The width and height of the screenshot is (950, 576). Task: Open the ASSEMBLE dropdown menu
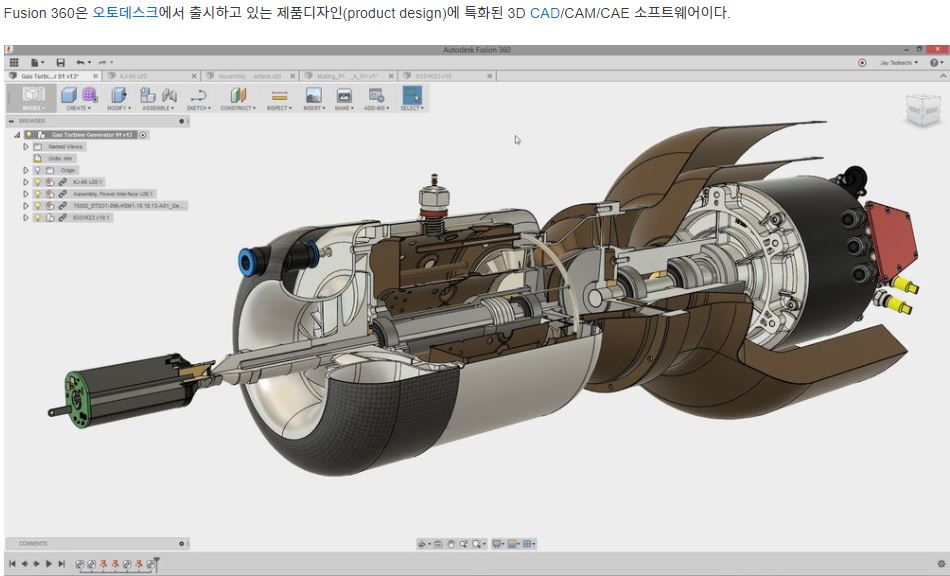[x=158, y=108]
